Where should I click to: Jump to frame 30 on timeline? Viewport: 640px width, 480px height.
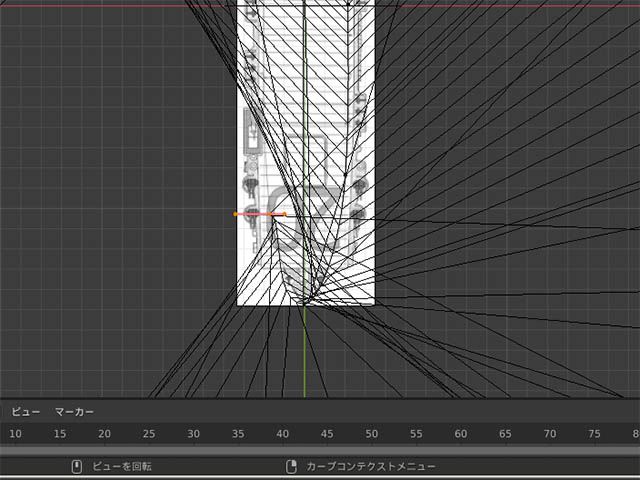coord(193,434)
